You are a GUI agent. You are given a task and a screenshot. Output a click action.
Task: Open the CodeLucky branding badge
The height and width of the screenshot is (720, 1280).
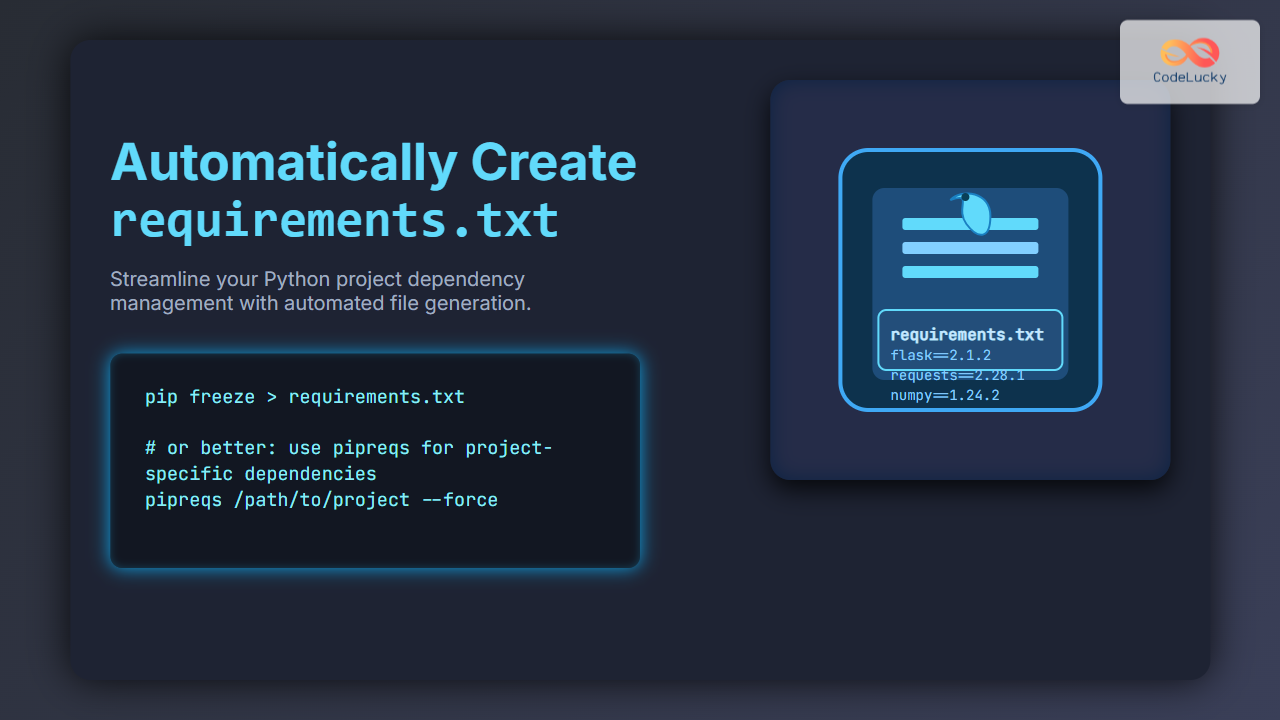[x=1190, y=61]
